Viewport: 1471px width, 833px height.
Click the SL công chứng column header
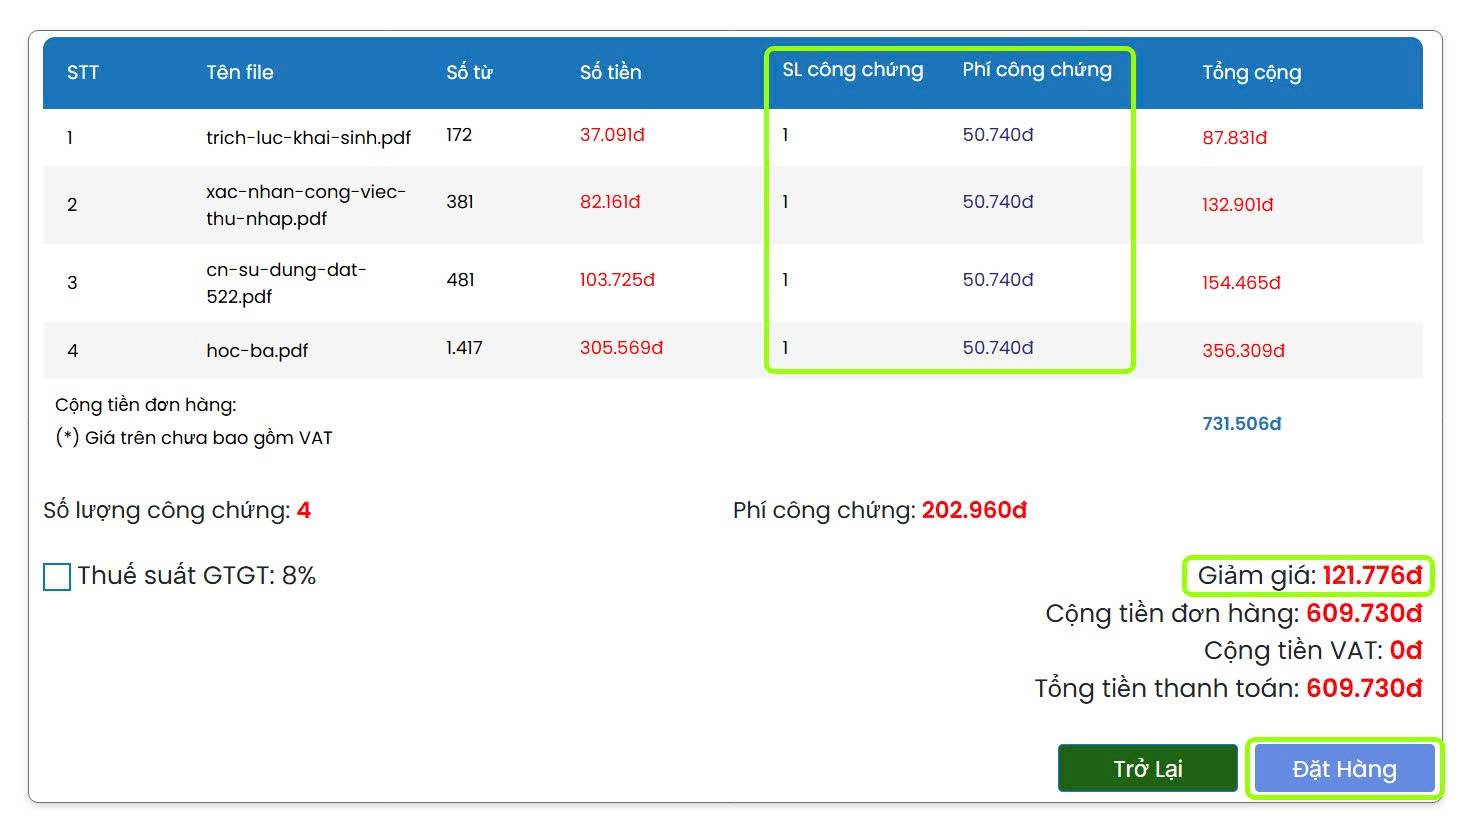click(x=852, y=70)
